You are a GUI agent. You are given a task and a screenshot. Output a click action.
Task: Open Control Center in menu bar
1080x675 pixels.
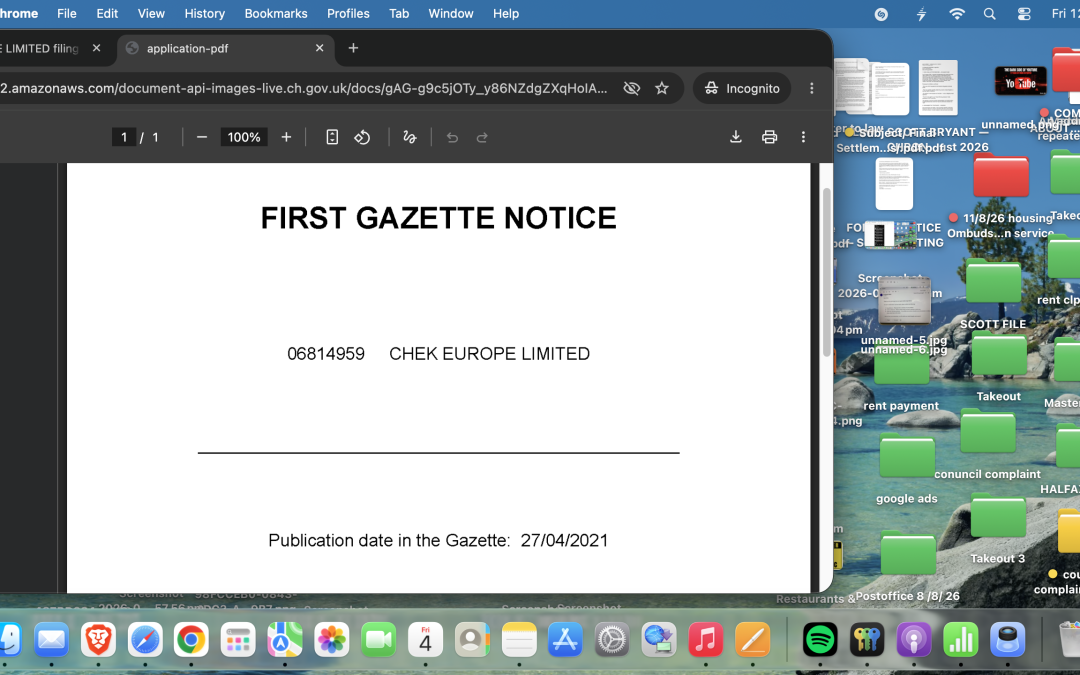pos(1024,14)
